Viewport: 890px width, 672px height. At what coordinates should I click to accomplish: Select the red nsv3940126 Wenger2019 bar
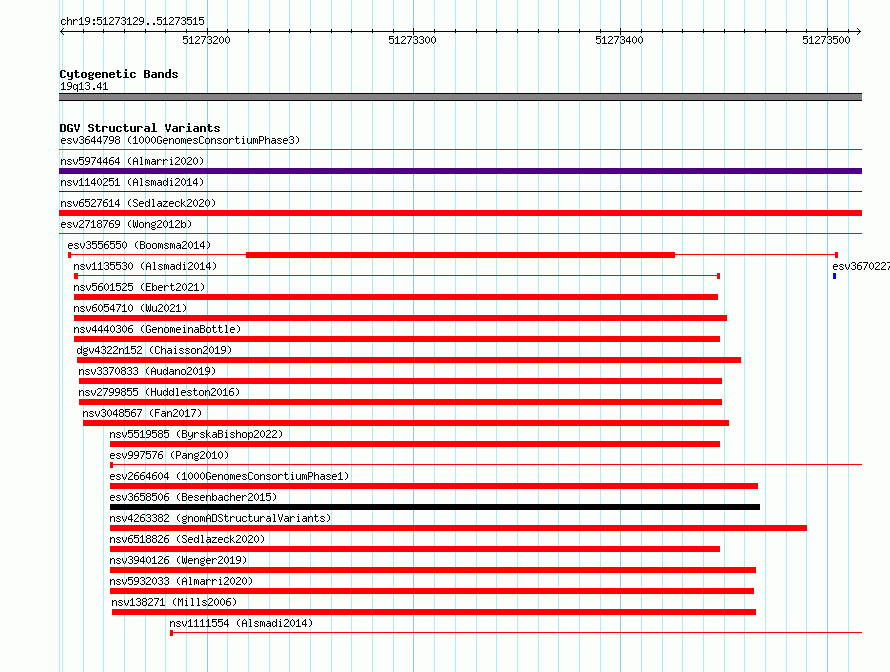(x=433, y=570)
